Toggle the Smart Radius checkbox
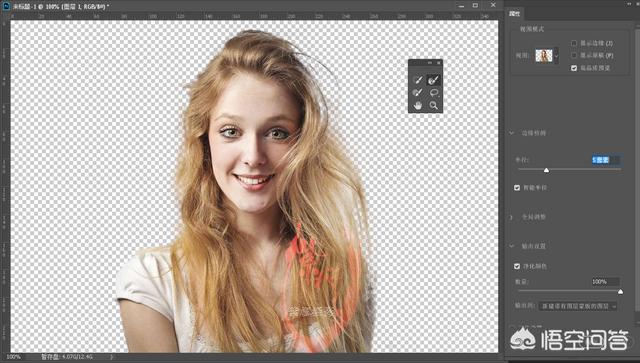Viewport: 640px width, 363px height. [x=517, y=187]
